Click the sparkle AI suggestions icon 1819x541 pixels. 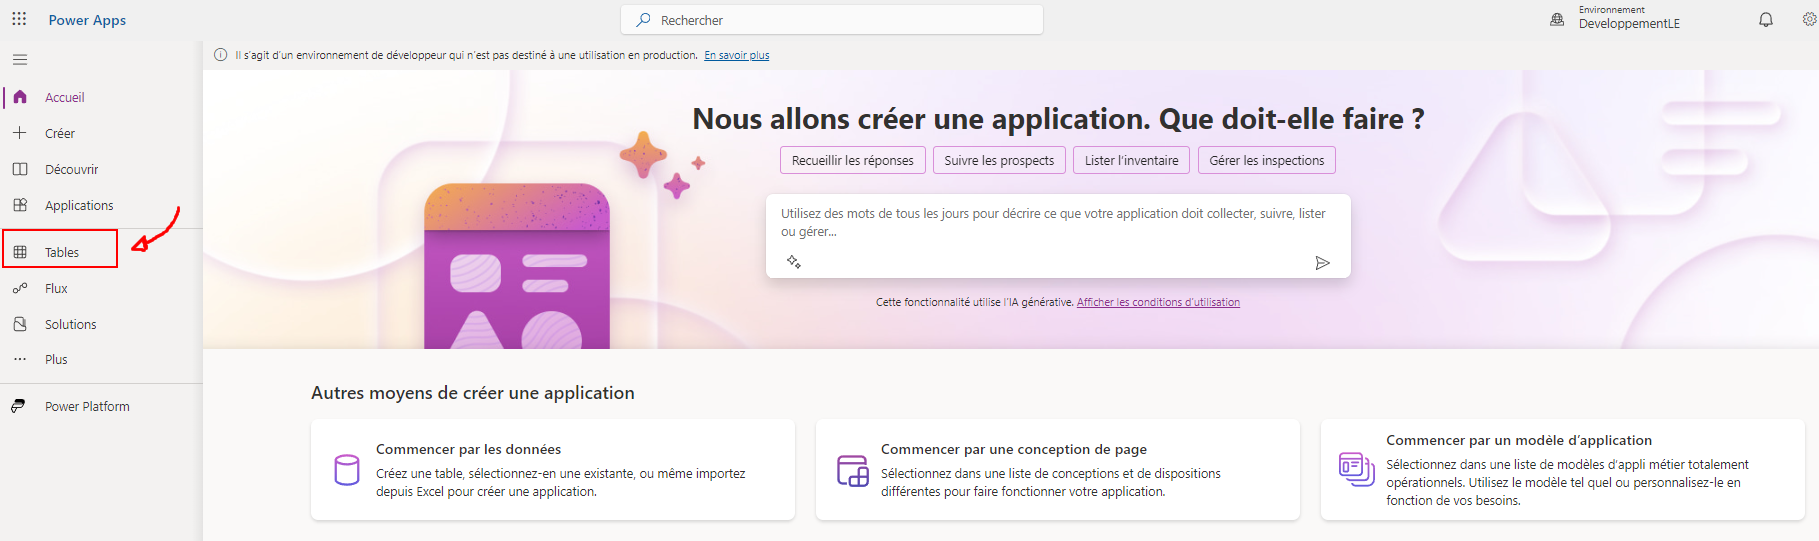coord(794,262)
